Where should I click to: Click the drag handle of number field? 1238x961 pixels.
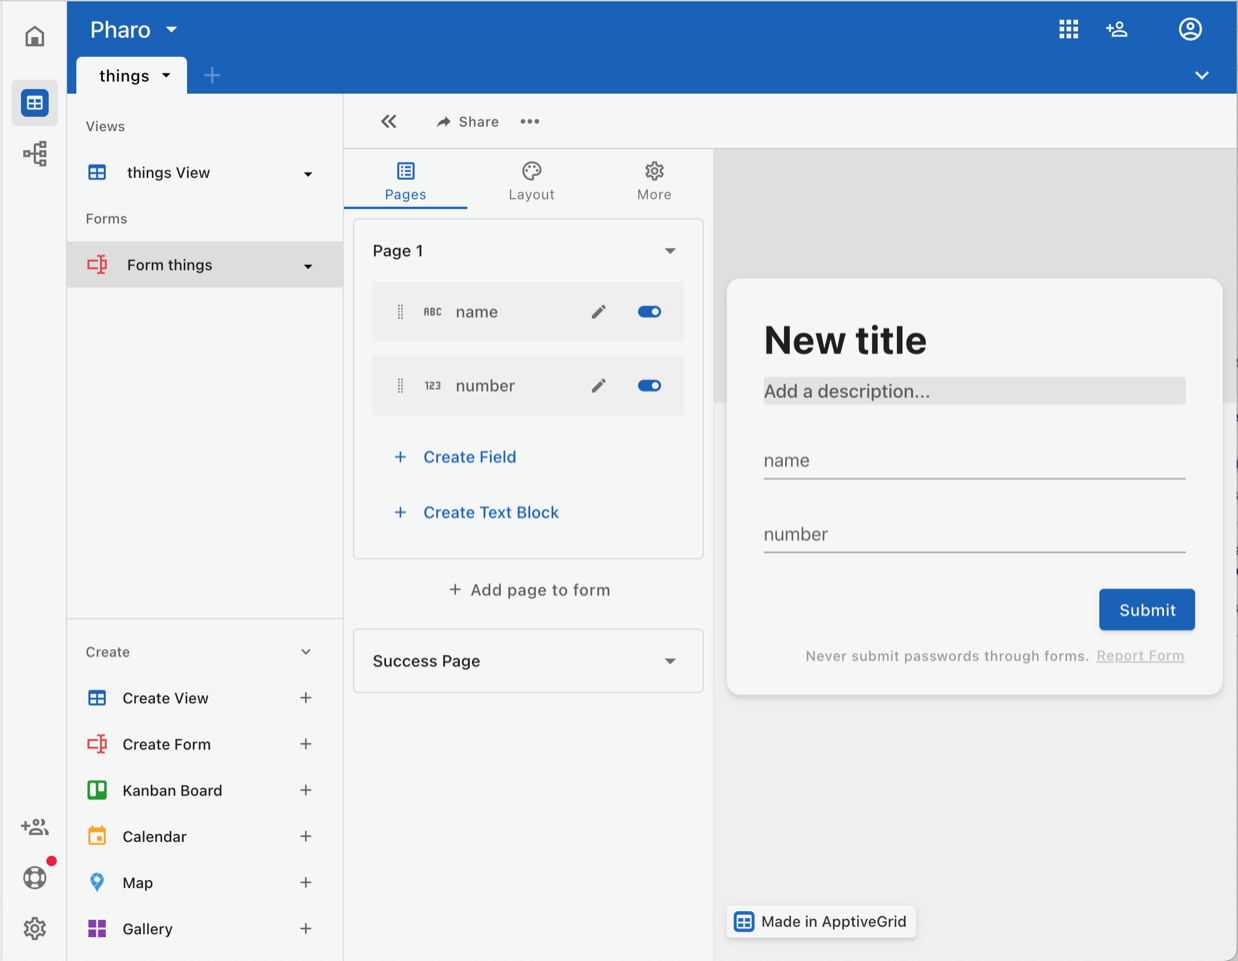coord(400,386)
